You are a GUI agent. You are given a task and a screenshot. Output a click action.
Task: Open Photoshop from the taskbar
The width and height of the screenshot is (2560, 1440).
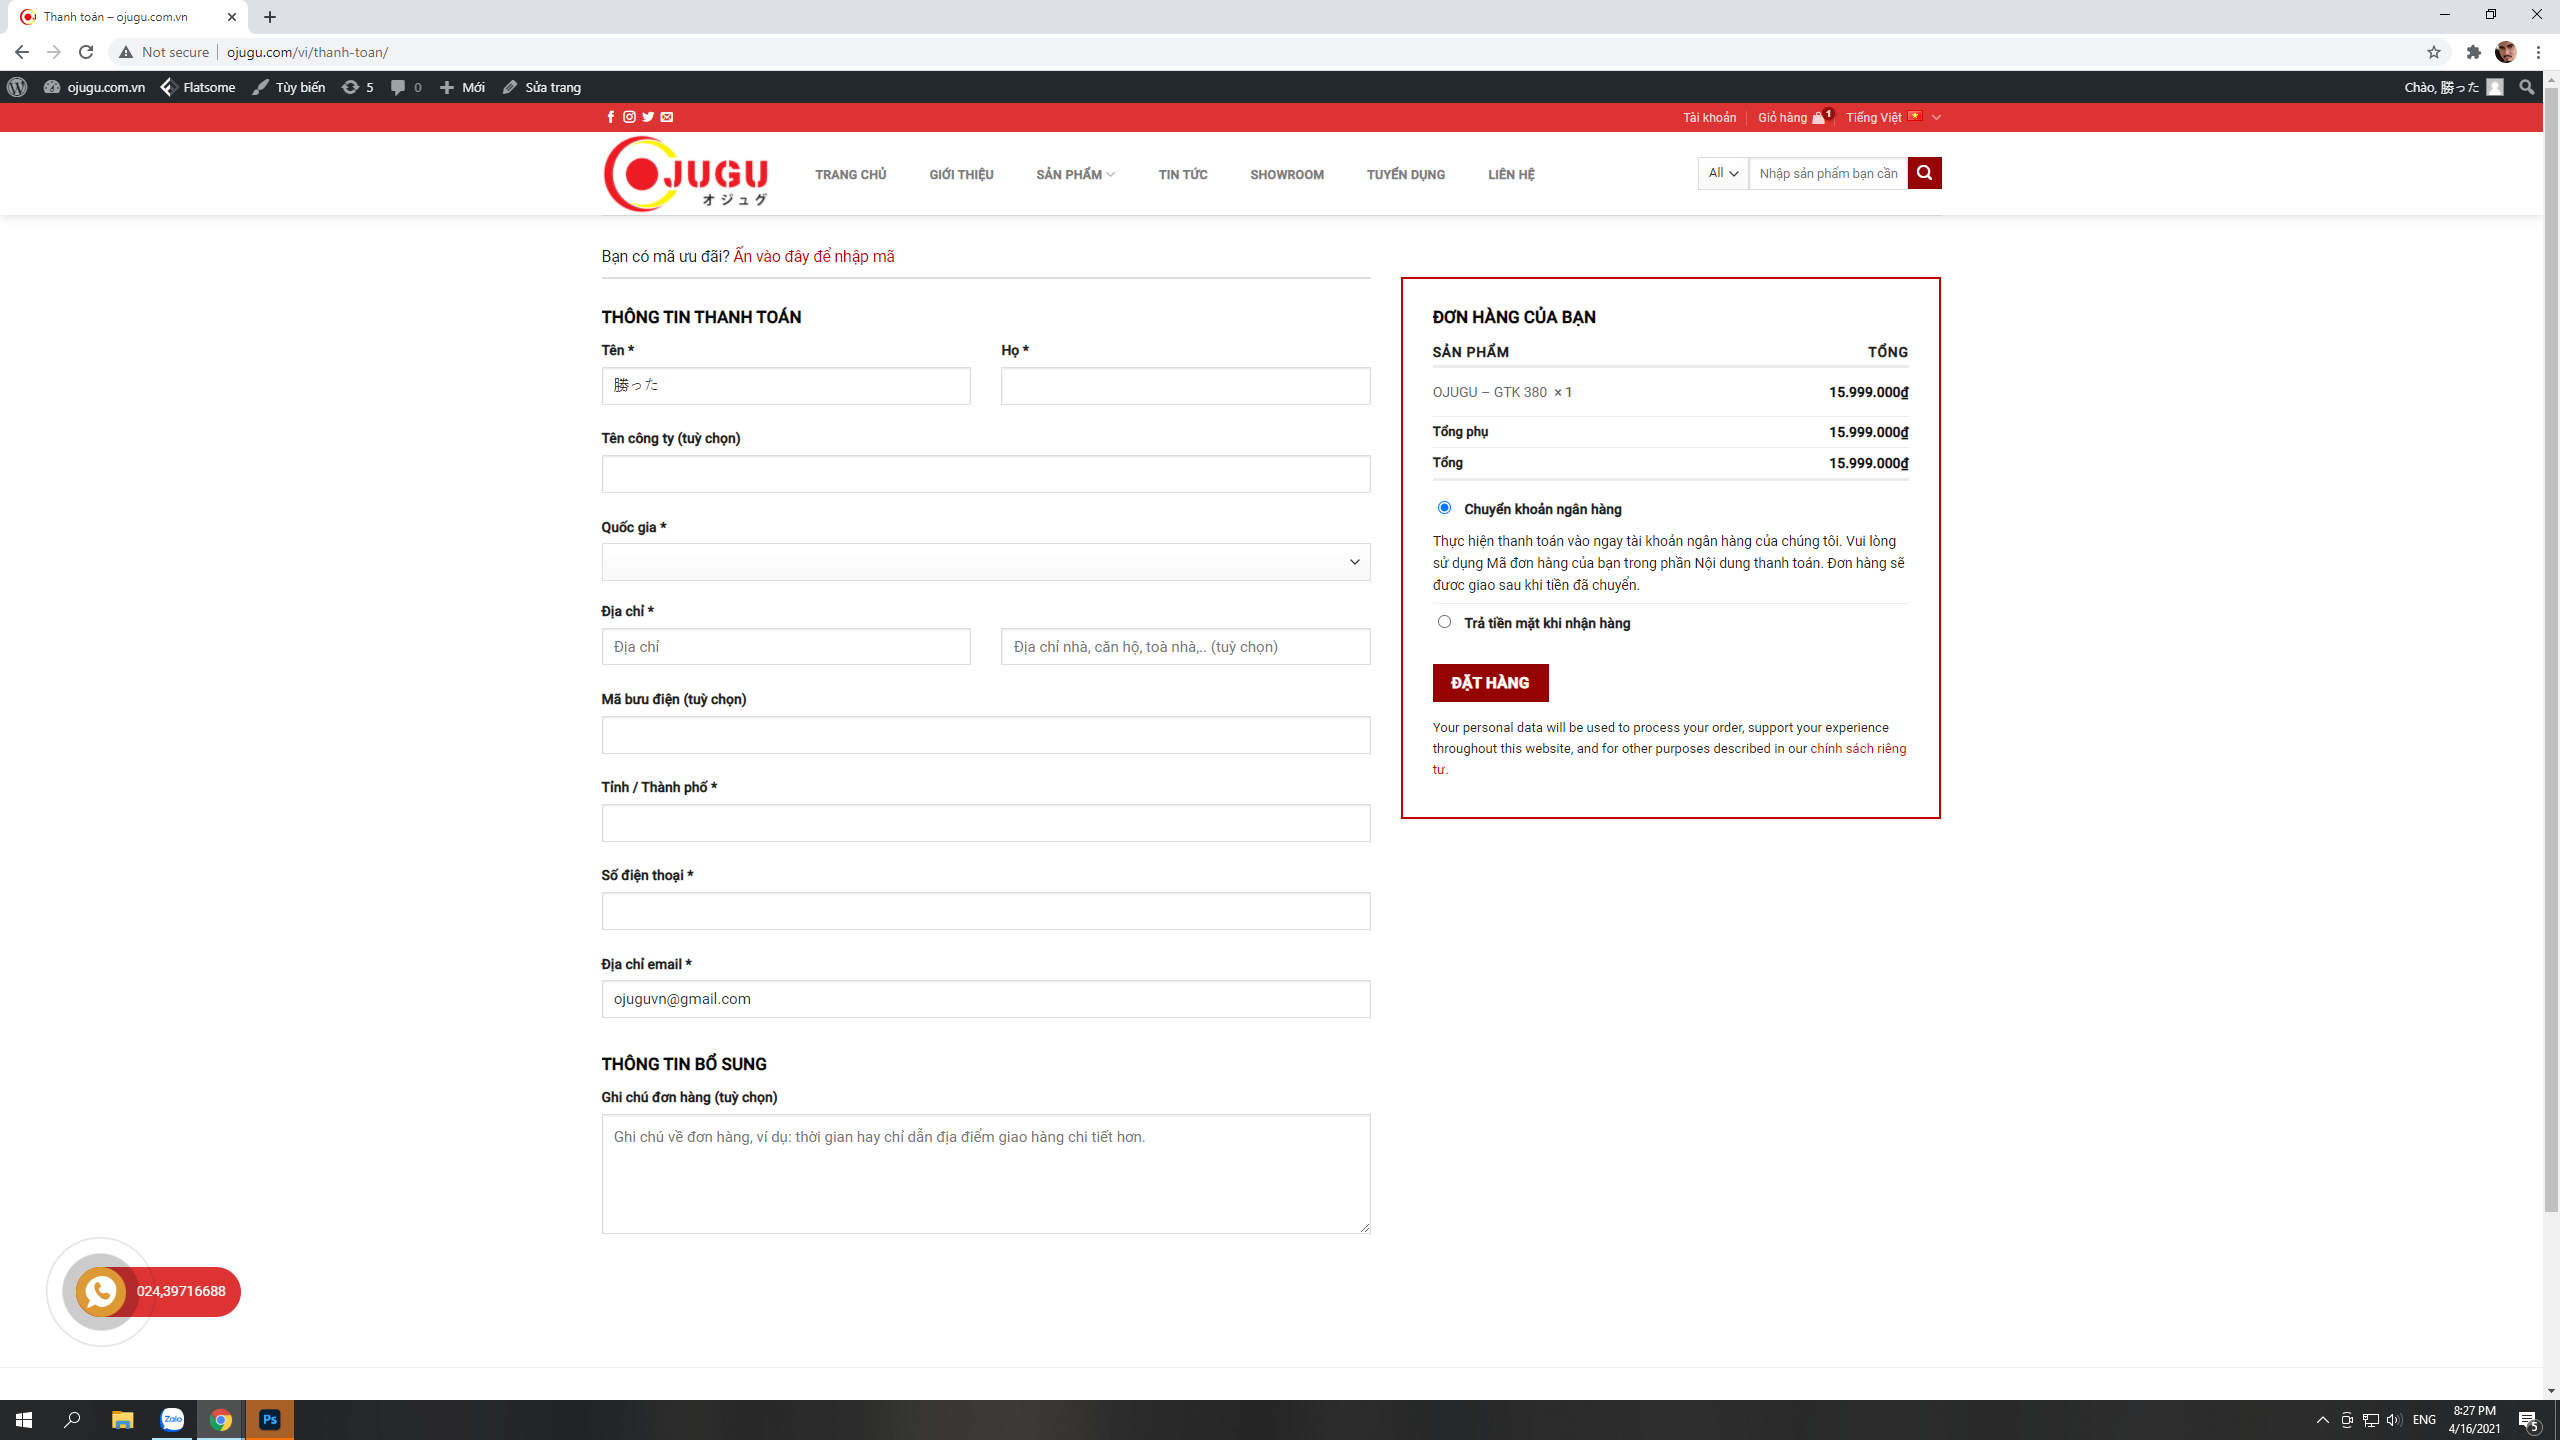[270, 1419]
